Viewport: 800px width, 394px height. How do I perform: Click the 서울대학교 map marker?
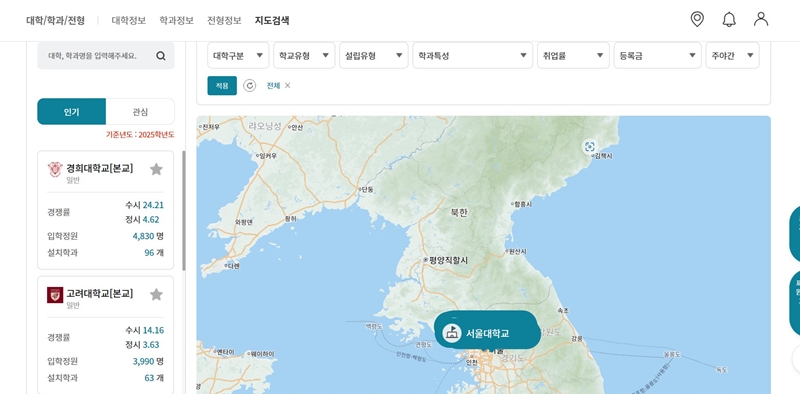point(487,330)
